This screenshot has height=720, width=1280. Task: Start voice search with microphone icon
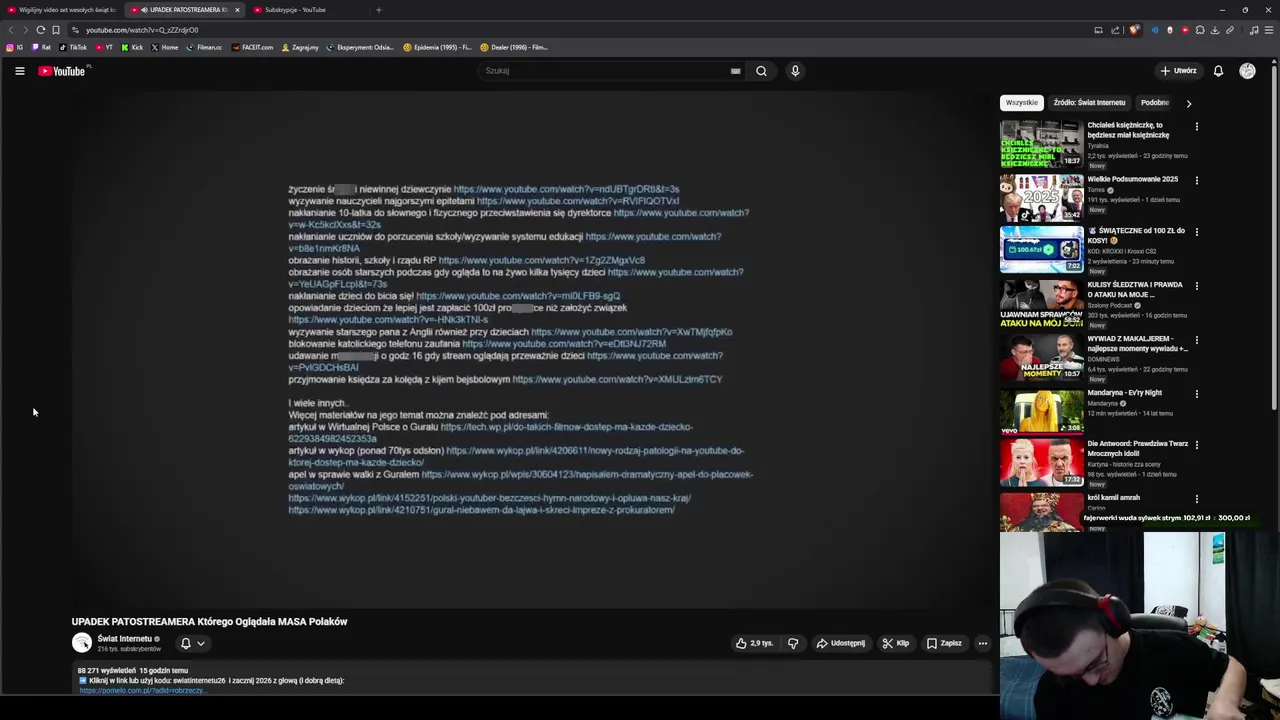(x=795, y=71)
